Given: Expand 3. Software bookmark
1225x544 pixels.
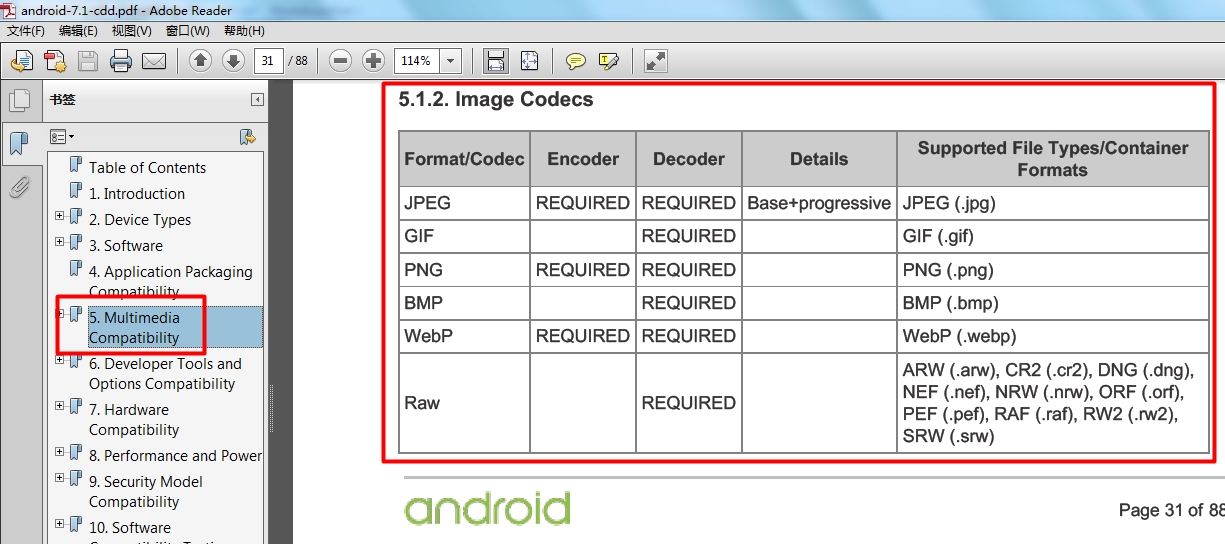Looking at the screenshot, I should tap(60, 242).
